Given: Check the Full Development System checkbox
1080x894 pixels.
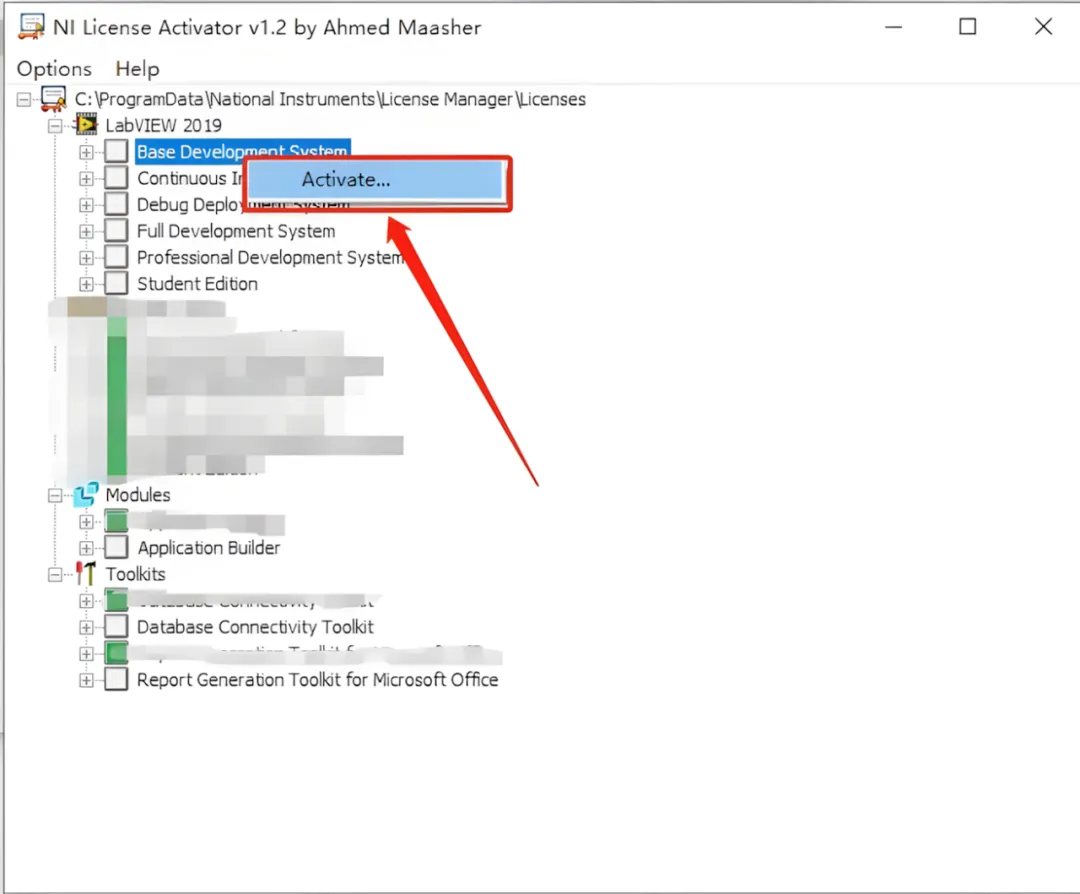Looking at the screenshot, I should coord(116,231).
